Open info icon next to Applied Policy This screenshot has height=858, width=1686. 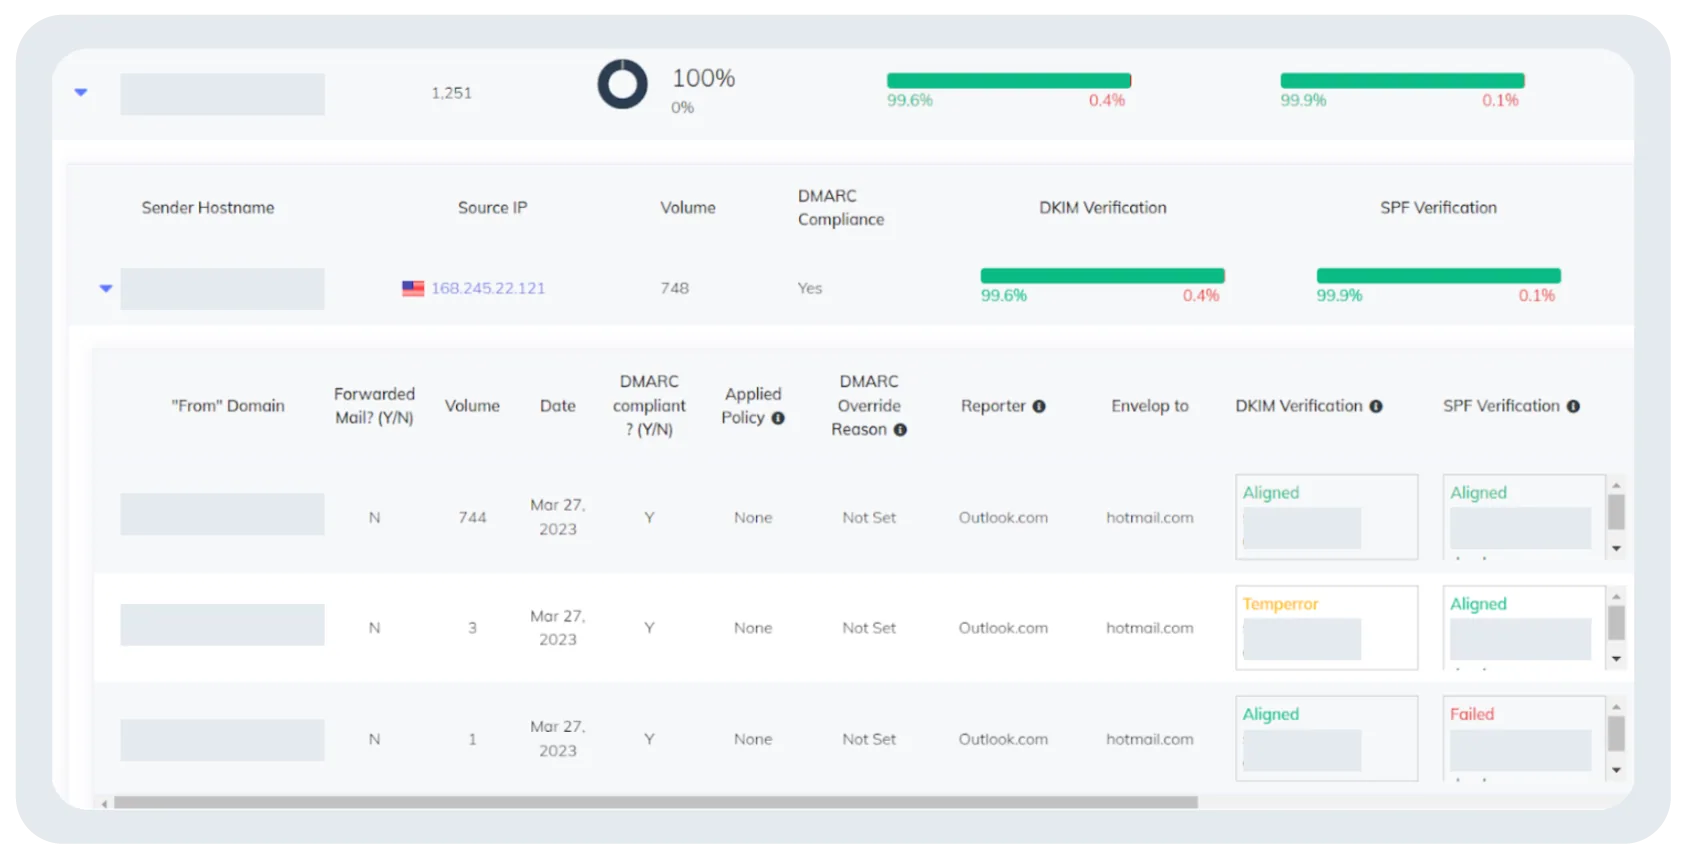pos(778,418)
